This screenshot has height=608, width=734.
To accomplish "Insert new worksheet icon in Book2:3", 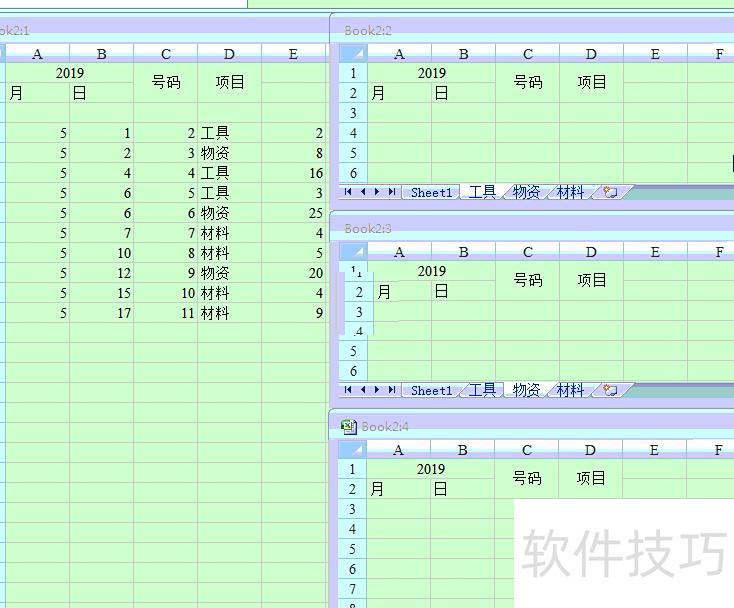I will click(x=610, y=390).
